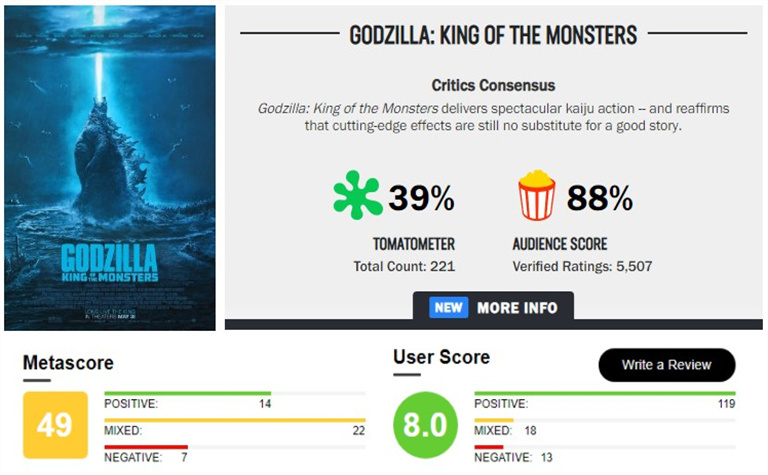
Task: Click the blue NEW badge
Action: (448, 308)
